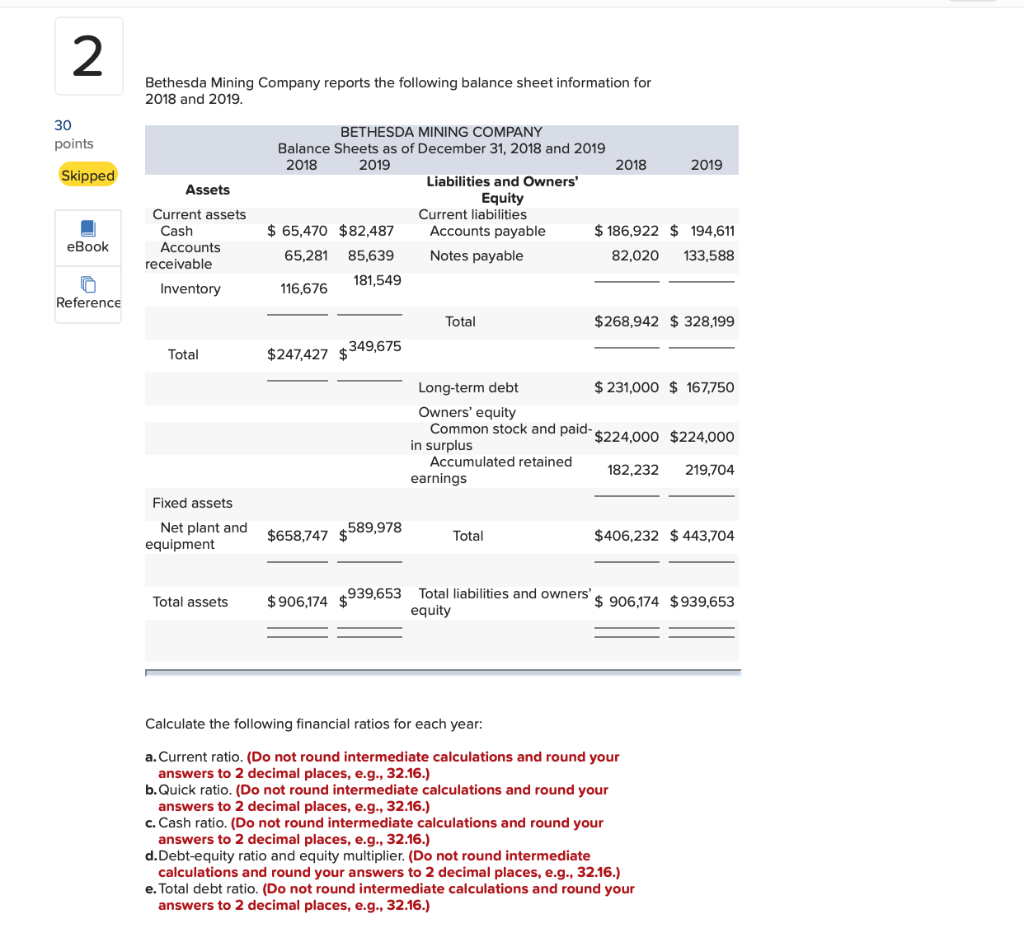Click Accounts receivable 2018 value 65,281
The width and height of the screenshot is (1024, 928).
point(306,256)
